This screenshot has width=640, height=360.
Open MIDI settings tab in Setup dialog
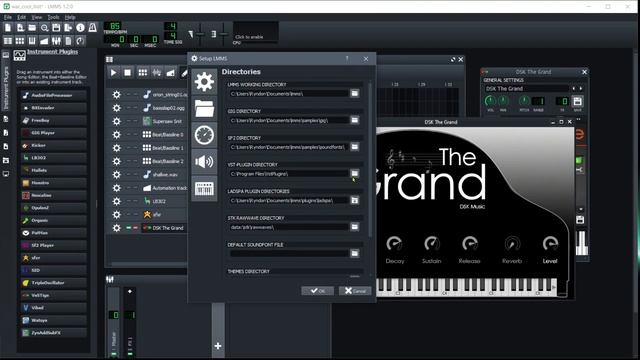tap(204, 189)
